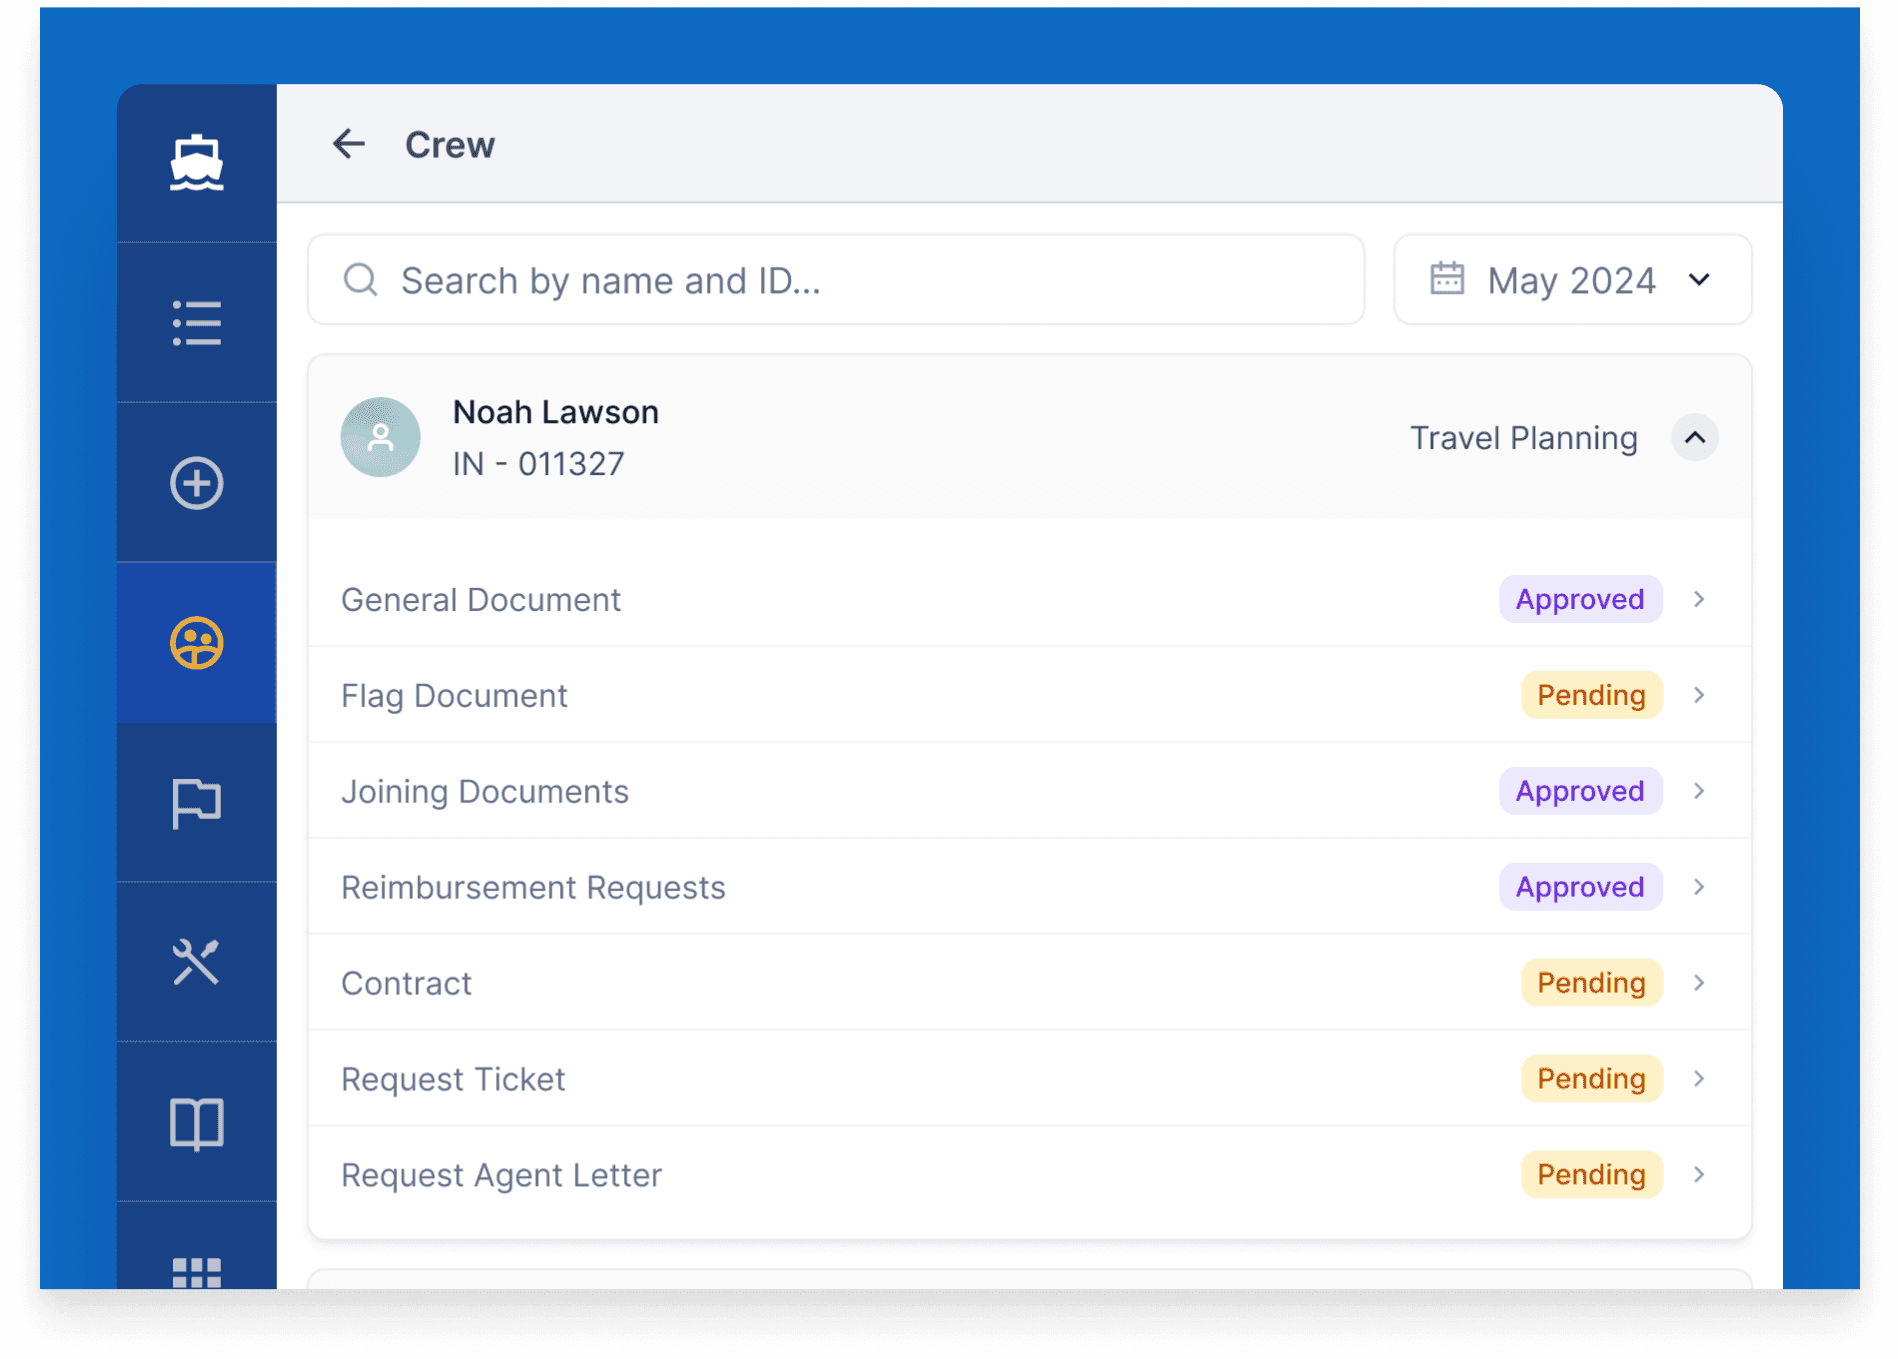Image resolution: width=1898 pixels, height=1359 pixels.
Task: Click the grid apps sidebar icon
Action: pyautogui.click(x=196, y=1271)
